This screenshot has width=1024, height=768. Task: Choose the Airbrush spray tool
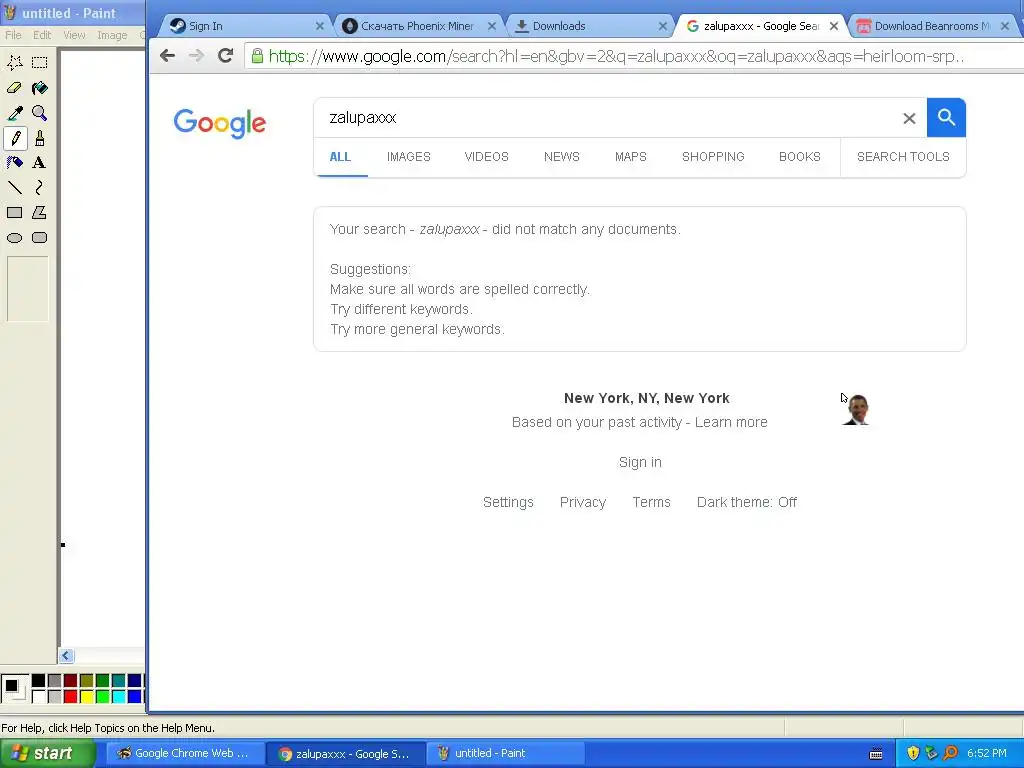pyautogui.click(x=14, y=163)
